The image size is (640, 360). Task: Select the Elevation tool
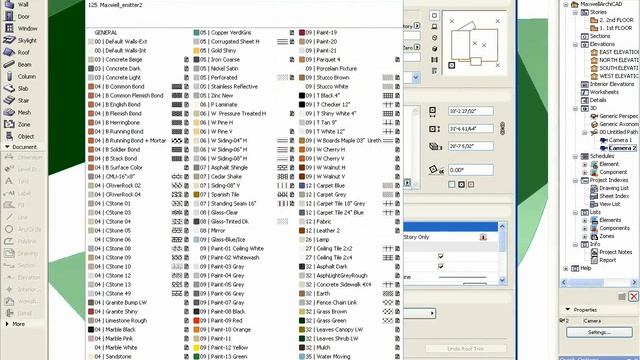click(x=23, y=278)
